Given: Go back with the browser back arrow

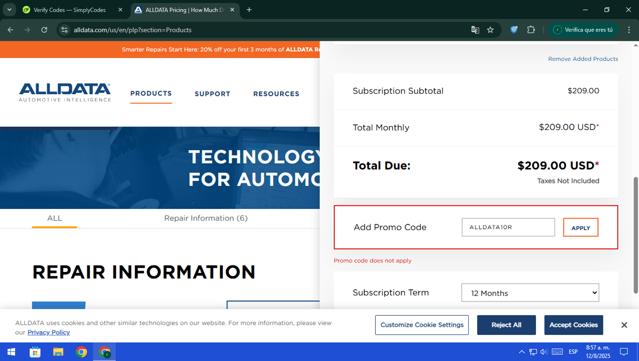Looking at the screenshot, I should coord(11,30).
